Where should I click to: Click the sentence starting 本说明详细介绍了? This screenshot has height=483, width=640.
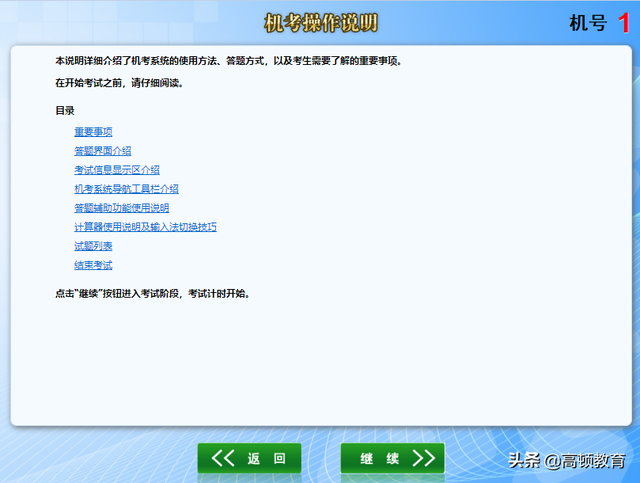229,61
